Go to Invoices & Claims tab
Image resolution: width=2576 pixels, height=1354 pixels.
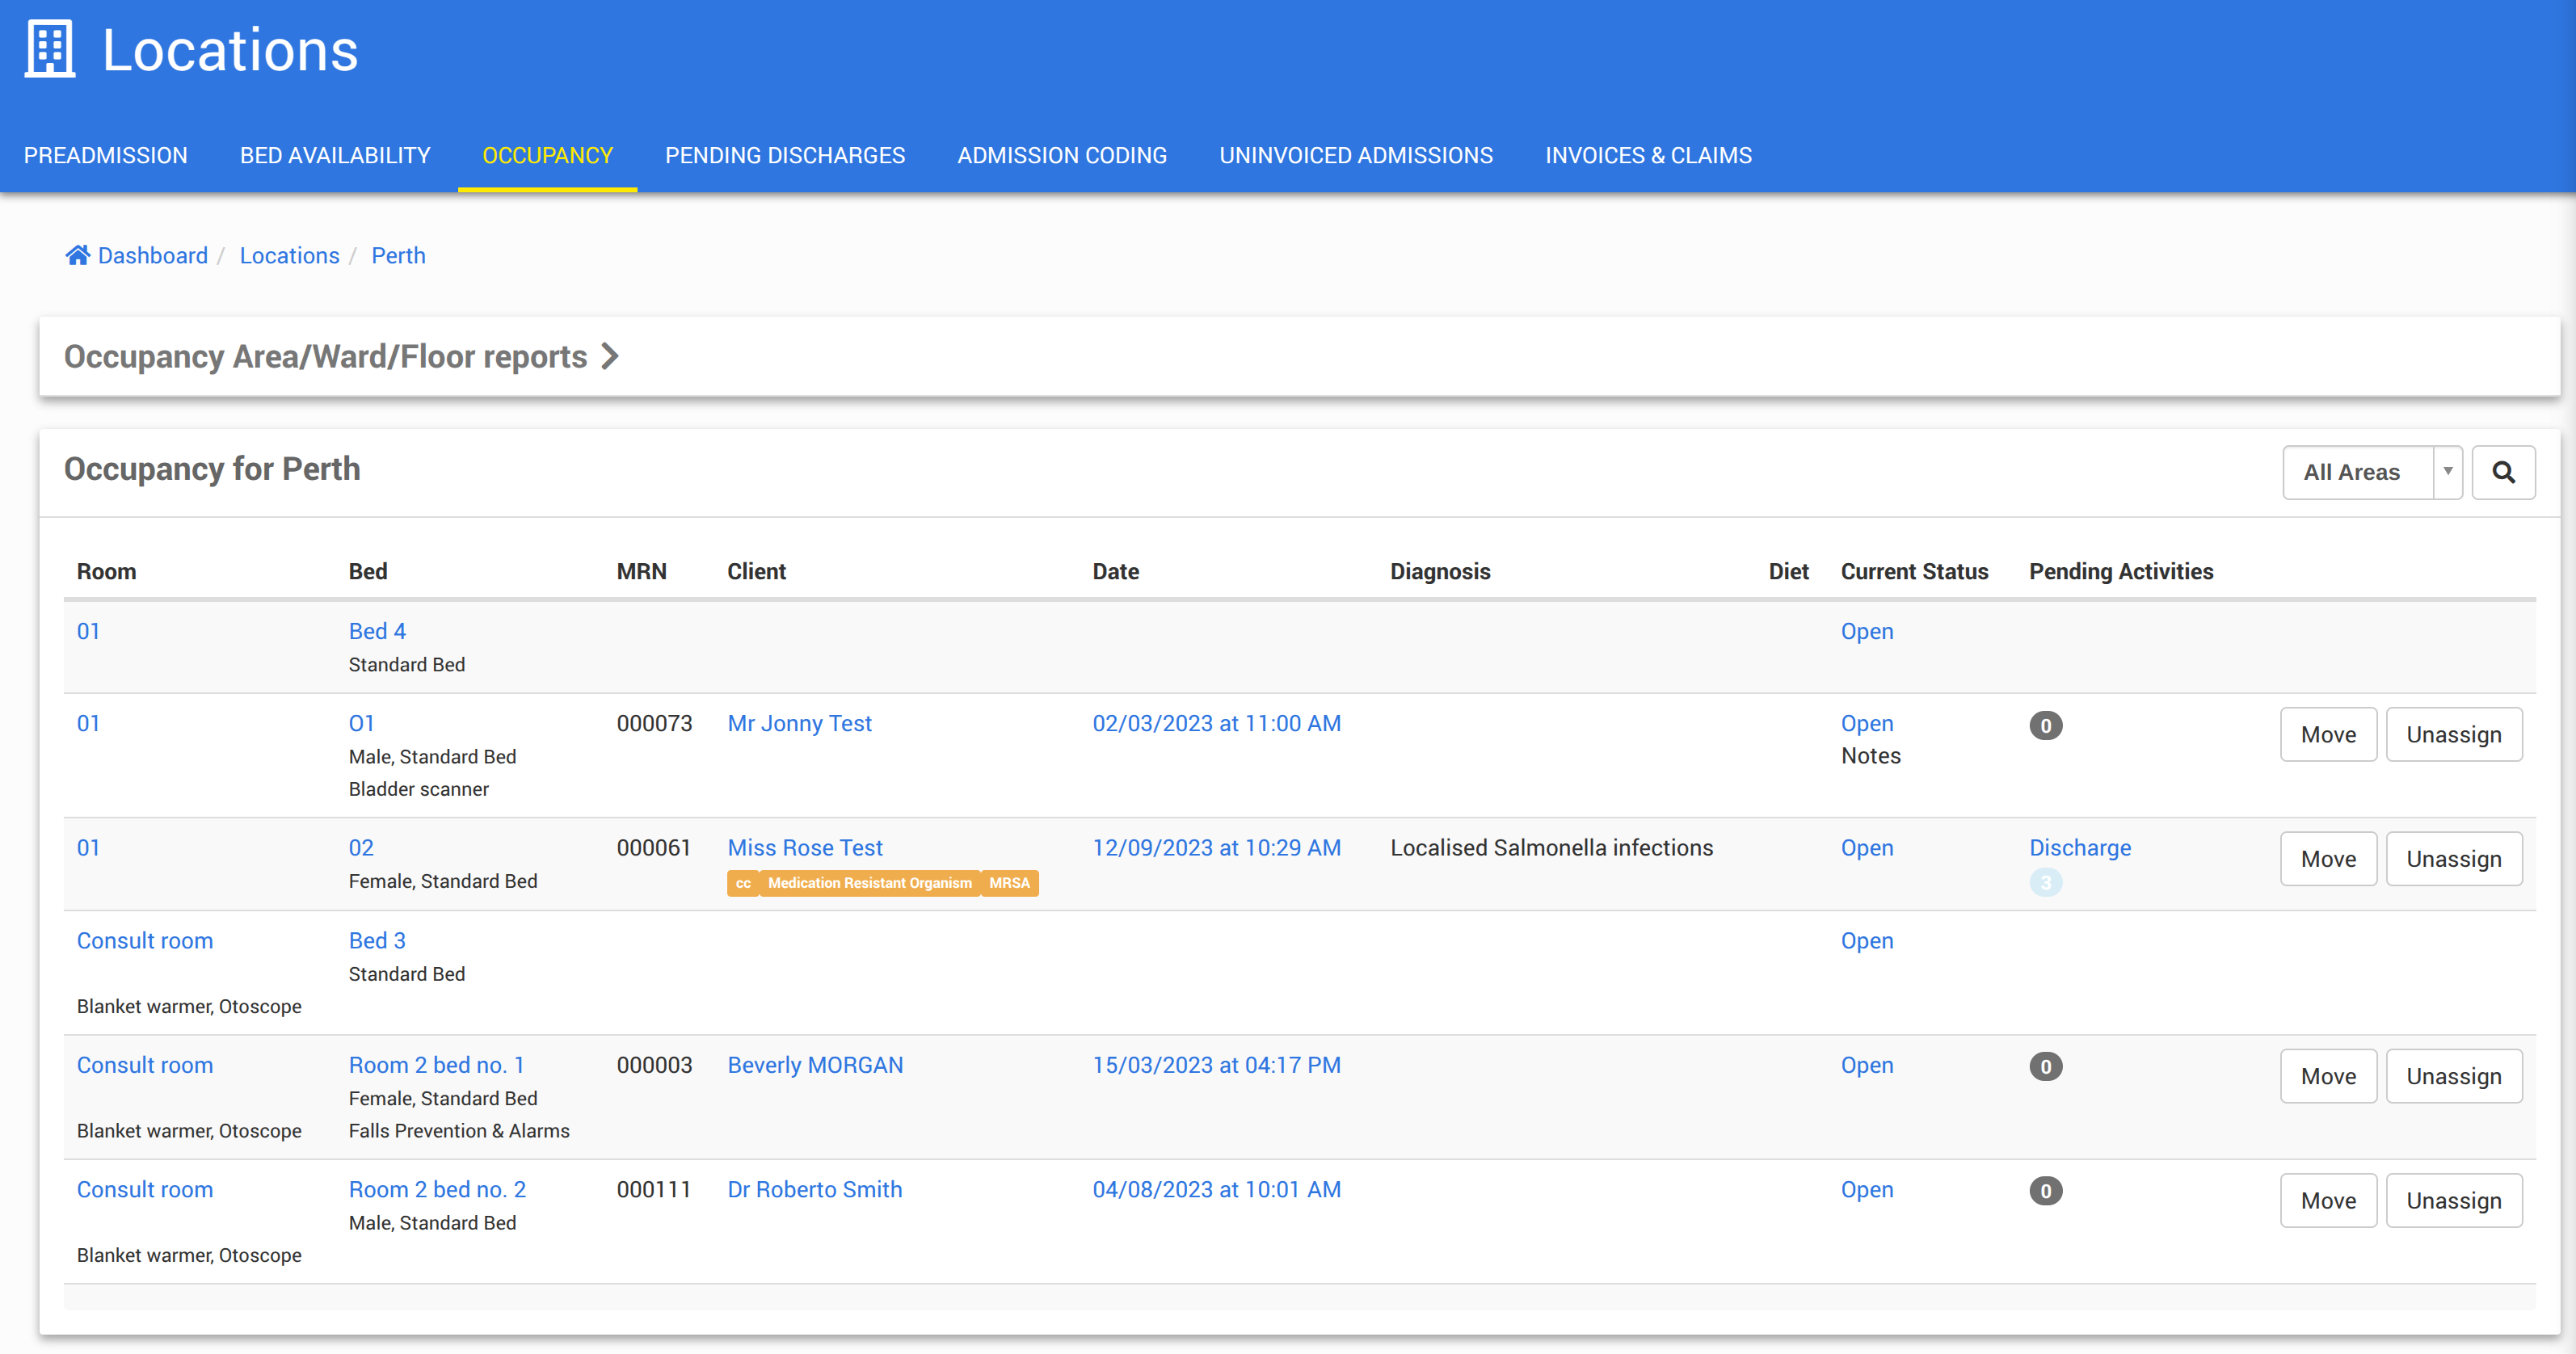[x=1647, y=155]
